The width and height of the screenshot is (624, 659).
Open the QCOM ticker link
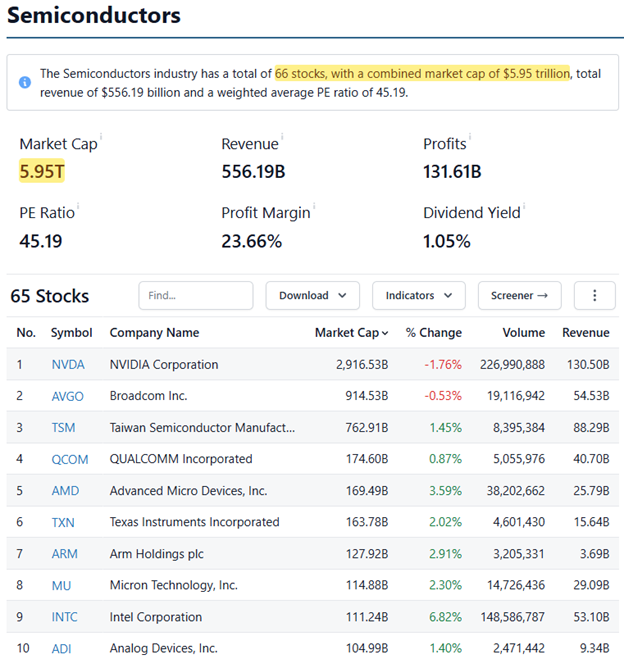point(70,459)
